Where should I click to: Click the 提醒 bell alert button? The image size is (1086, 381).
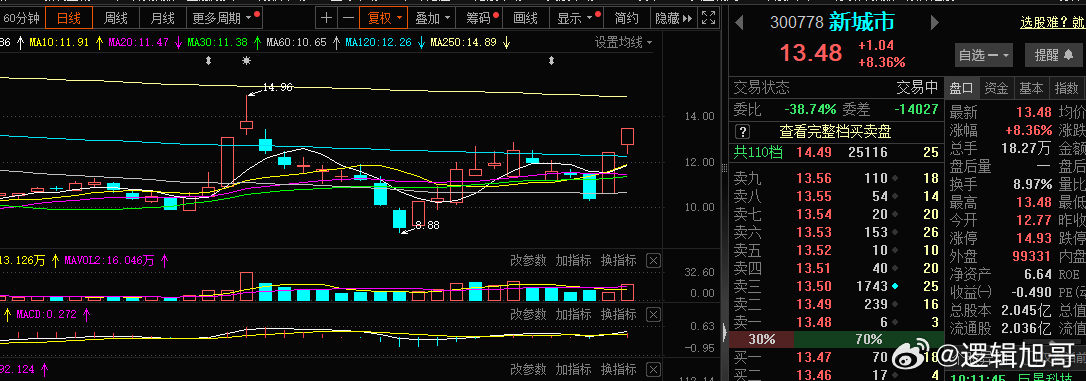tap(1054, 55)
